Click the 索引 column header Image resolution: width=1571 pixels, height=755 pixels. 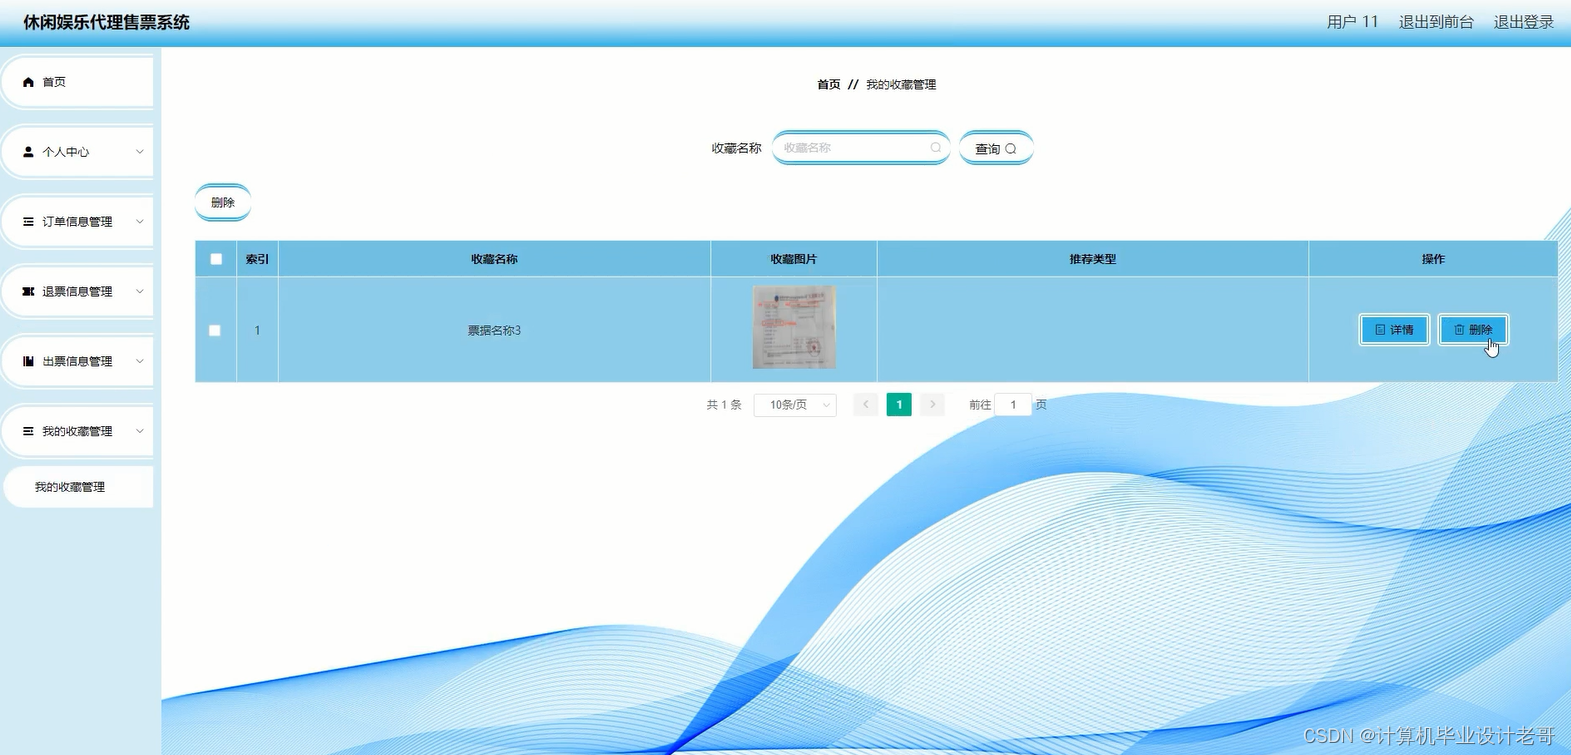[257, 259]
